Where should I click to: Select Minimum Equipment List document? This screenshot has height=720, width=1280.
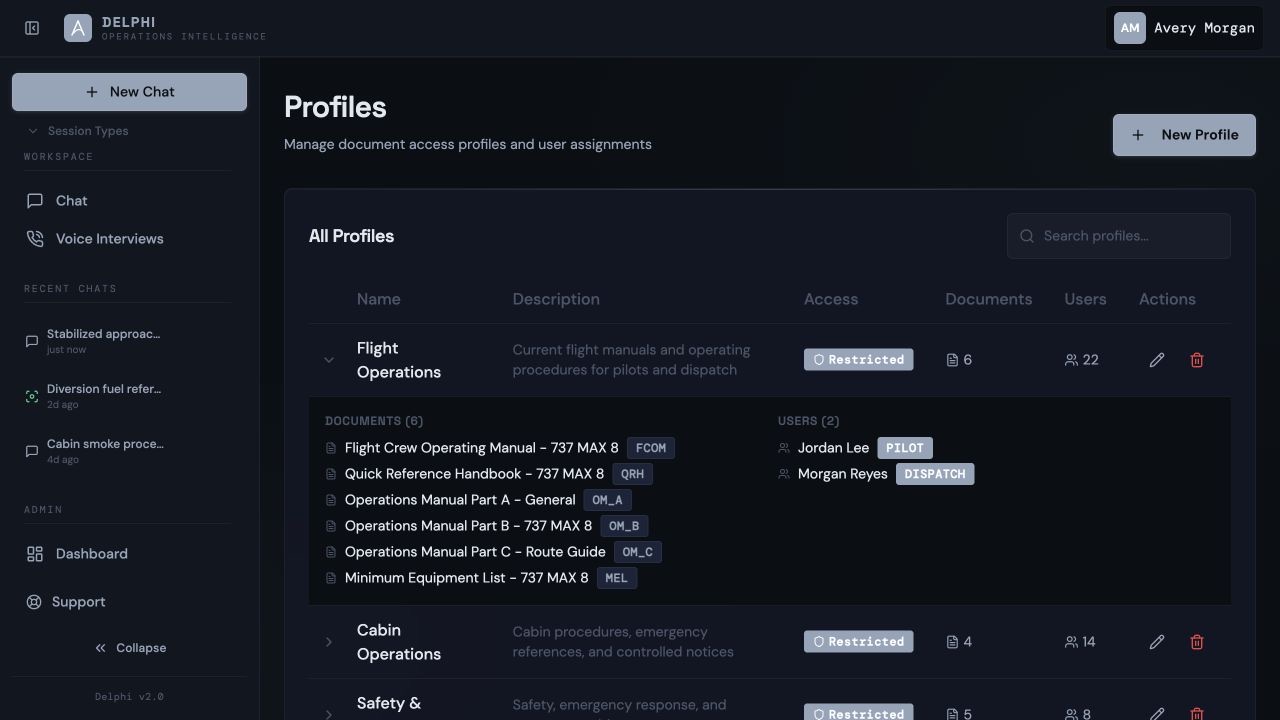pos(466,578)
